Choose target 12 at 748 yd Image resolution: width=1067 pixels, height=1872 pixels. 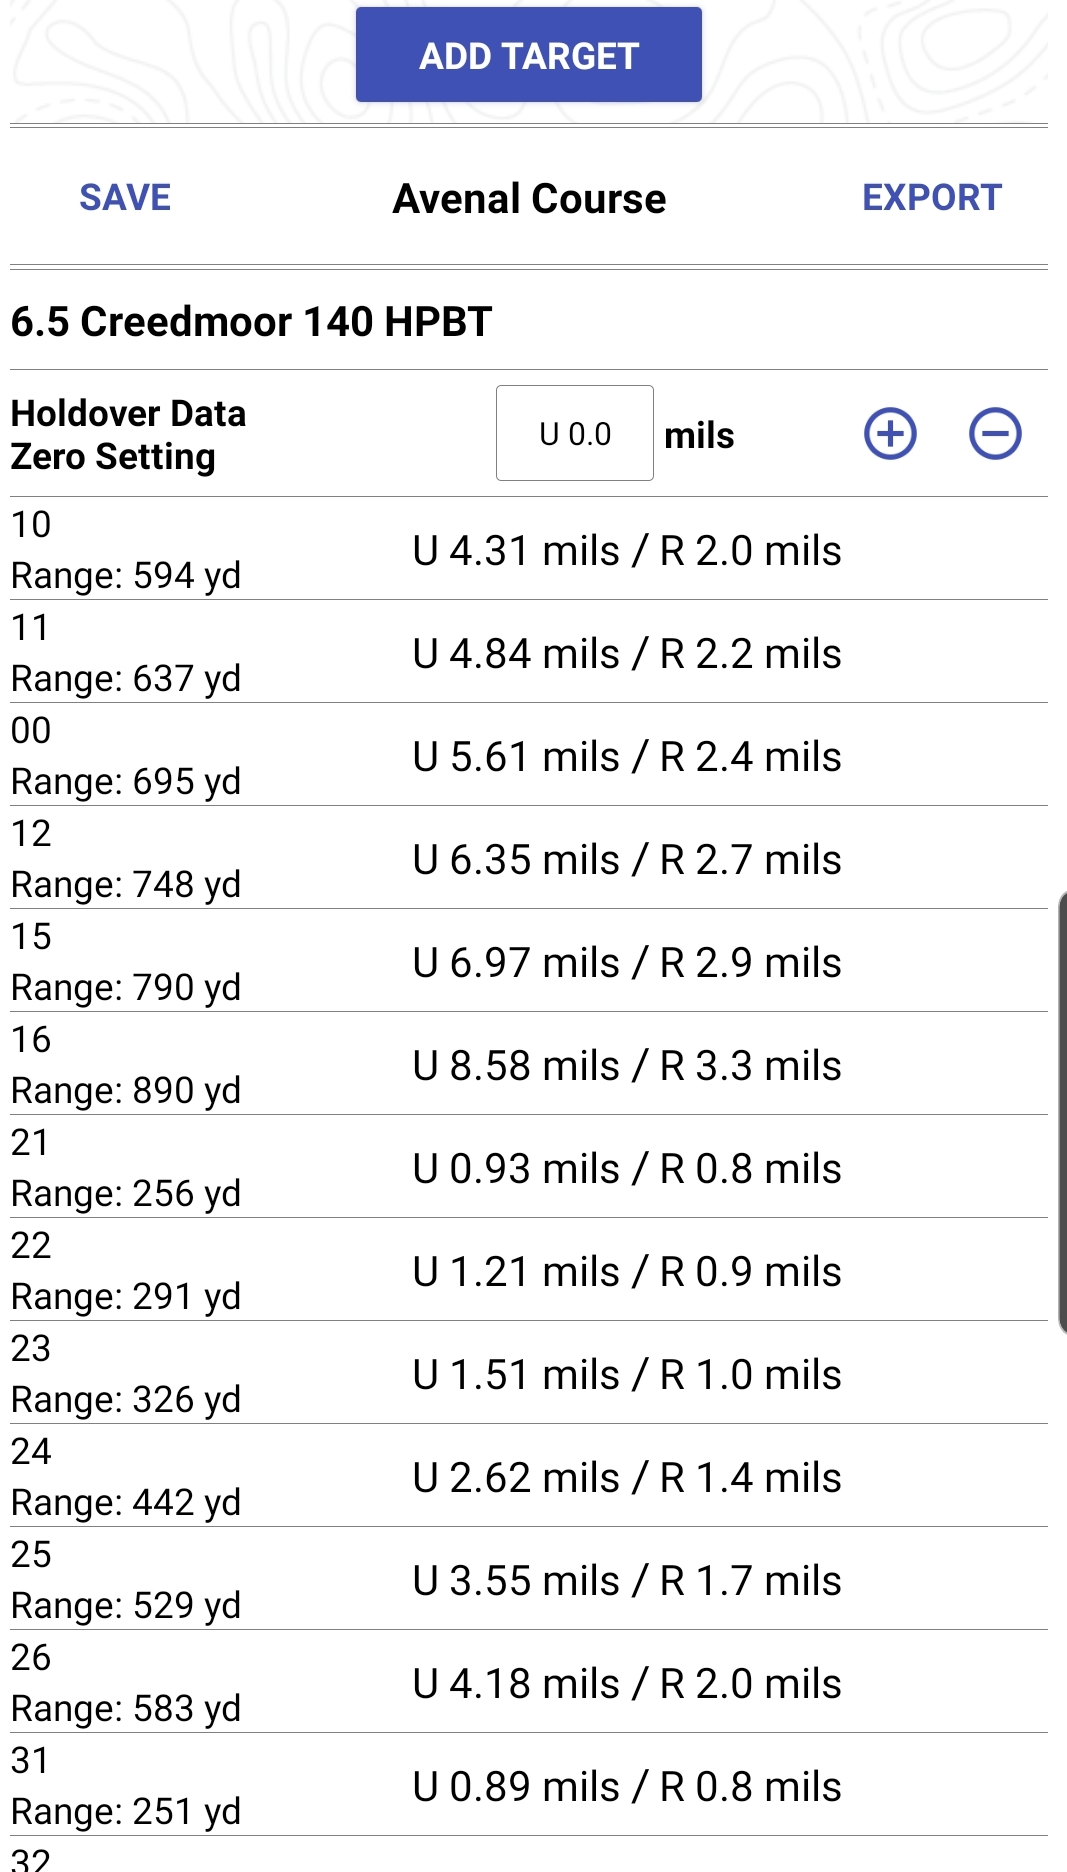coord(529,858)
